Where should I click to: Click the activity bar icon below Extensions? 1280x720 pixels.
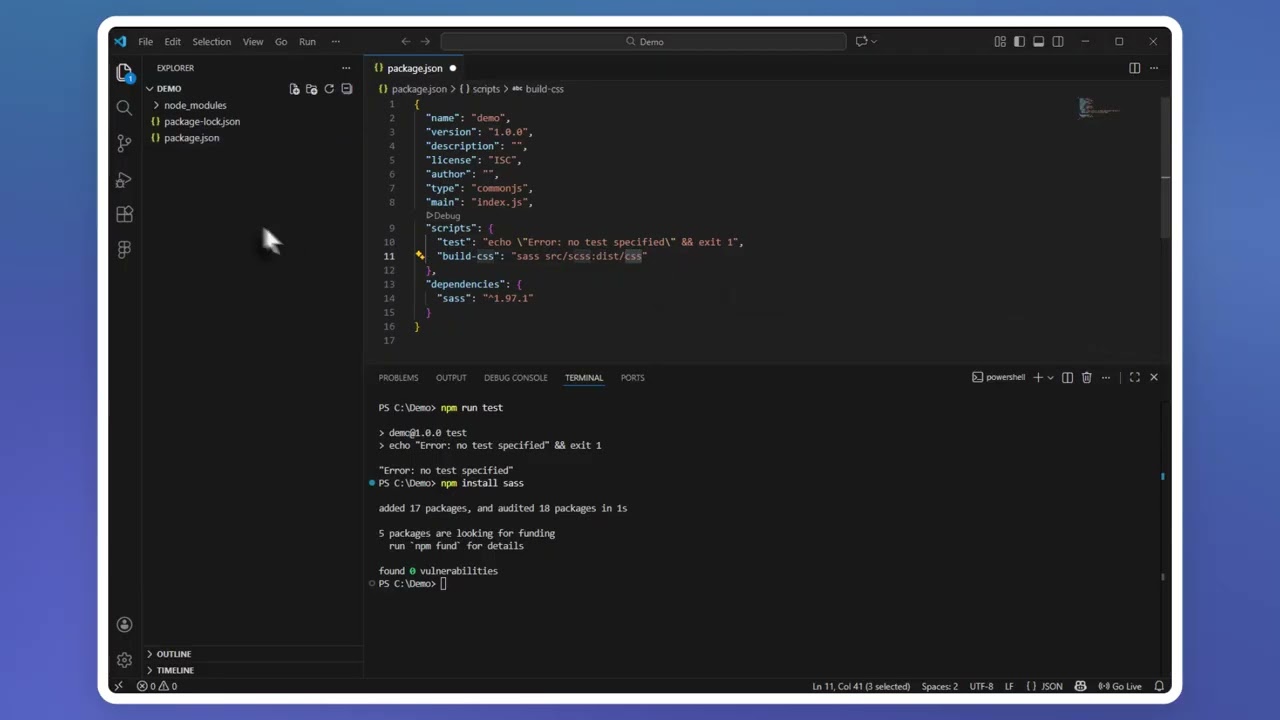point(124,250)
